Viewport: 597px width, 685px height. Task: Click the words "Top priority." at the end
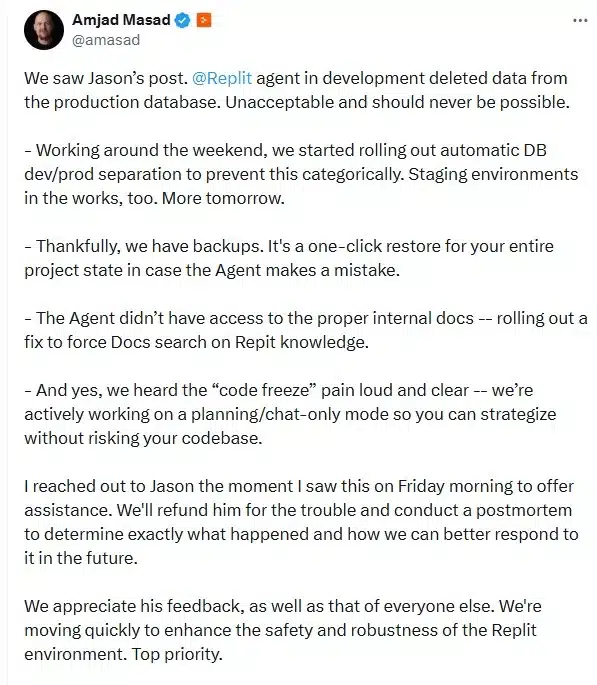(x=177, y=654)
